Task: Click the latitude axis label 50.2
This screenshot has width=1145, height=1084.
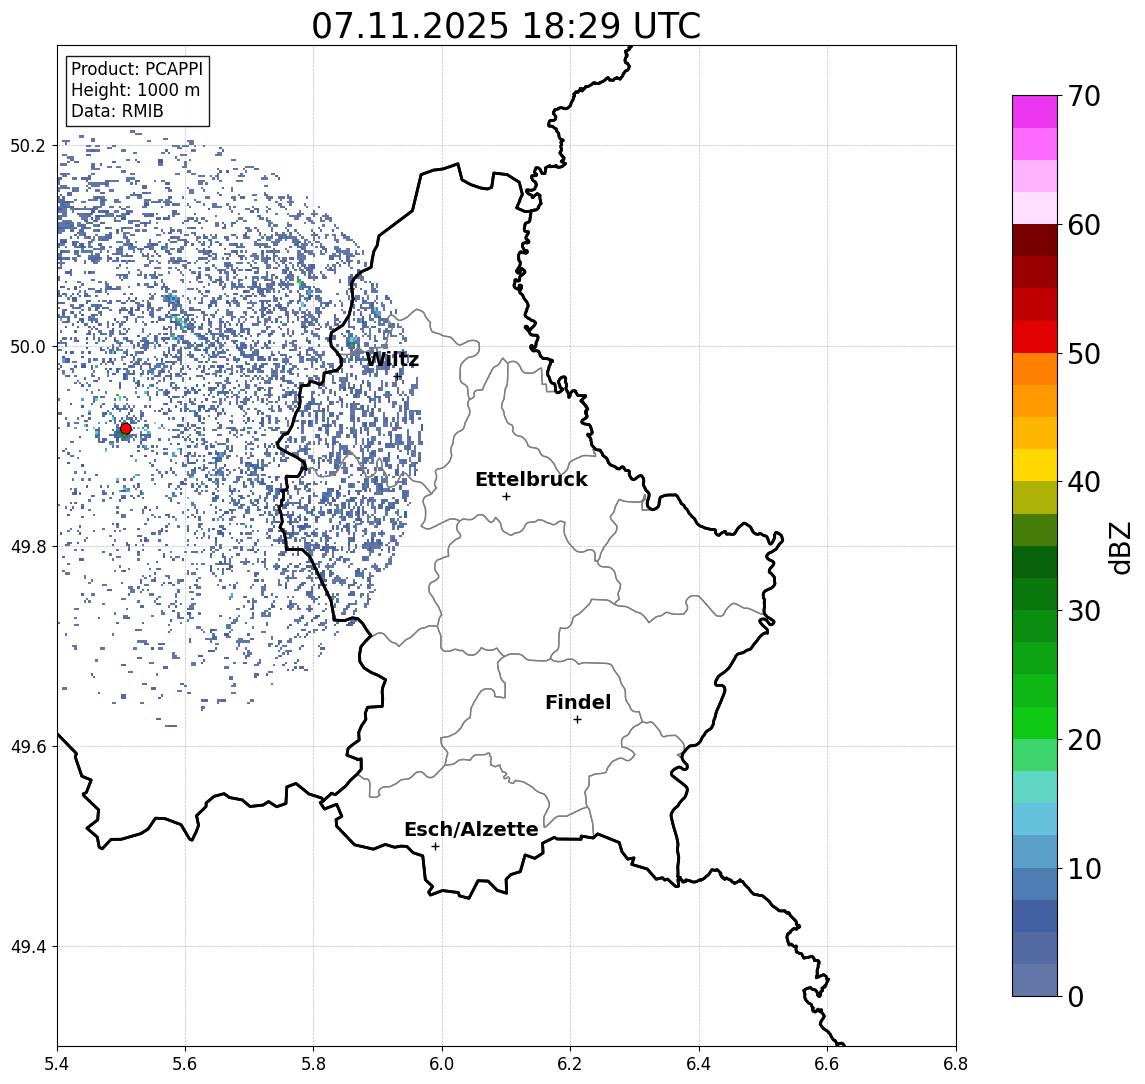Action: 28,145
